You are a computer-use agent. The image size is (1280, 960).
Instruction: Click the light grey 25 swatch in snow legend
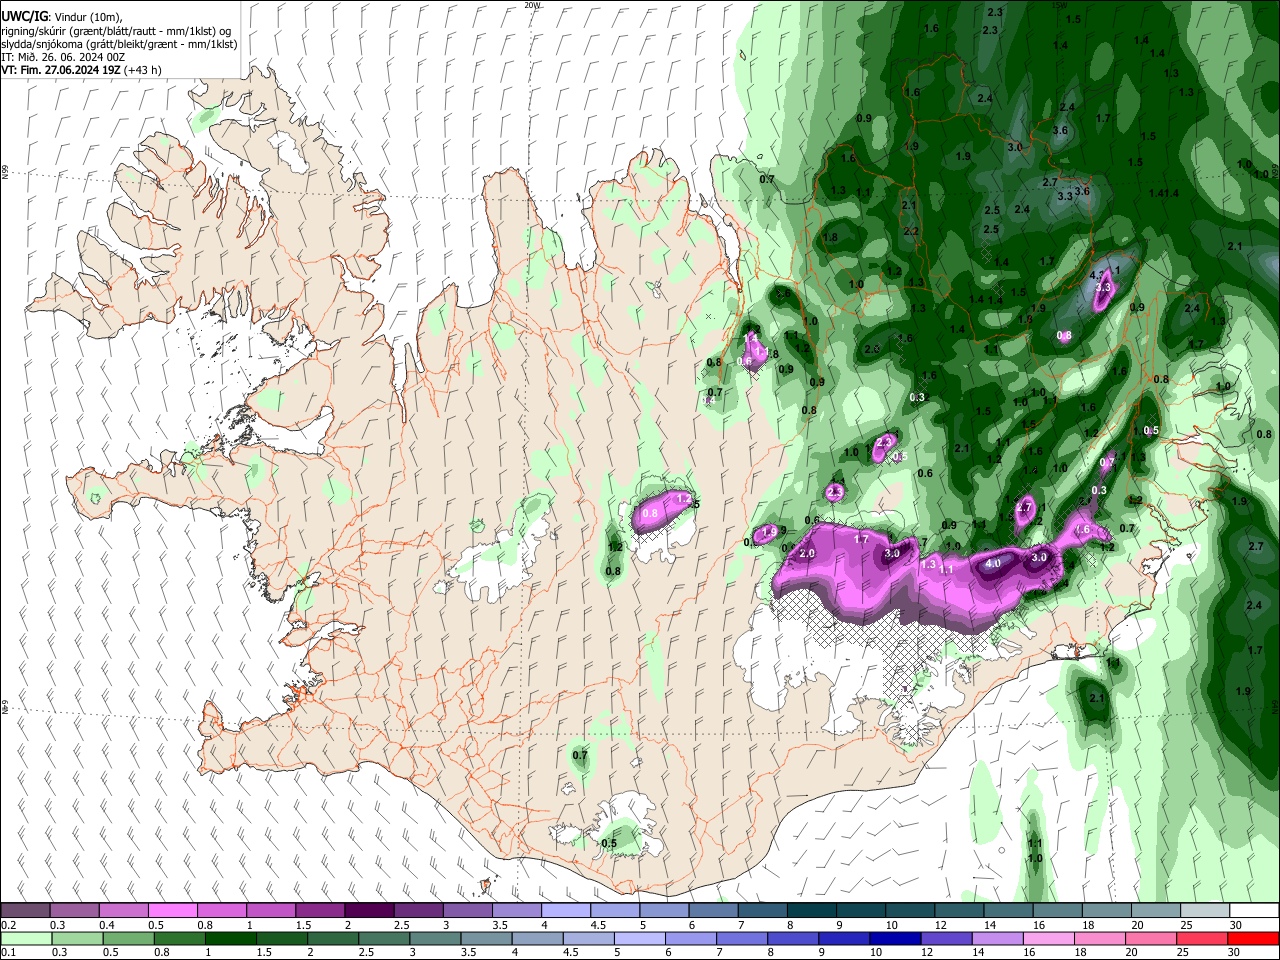pyautogui.click(x=1205, y=911)
